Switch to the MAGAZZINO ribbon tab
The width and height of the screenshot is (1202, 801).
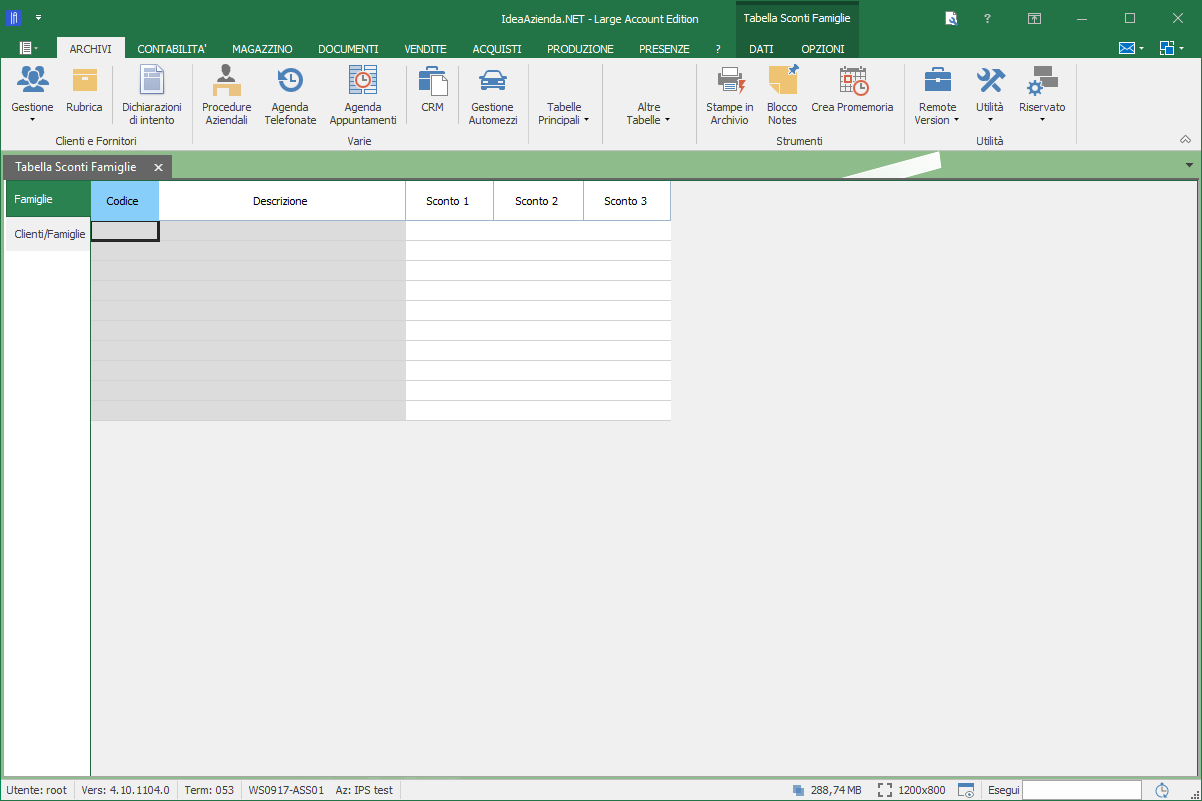262,48
